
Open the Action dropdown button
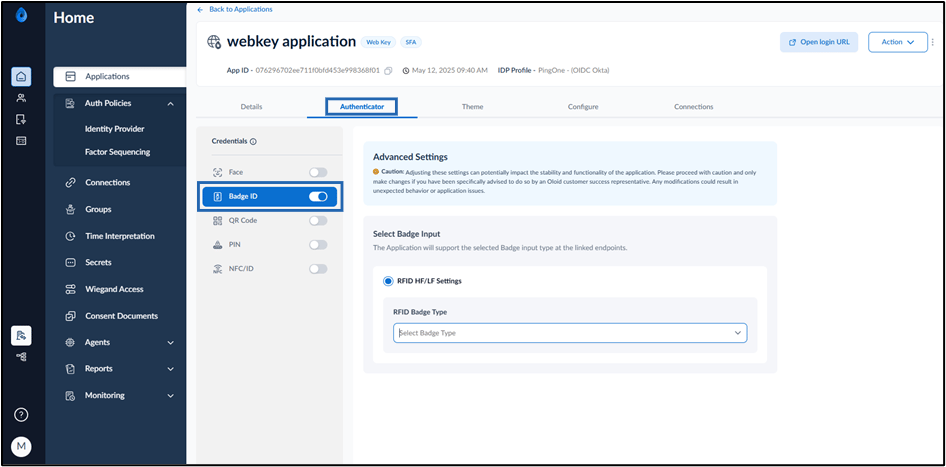click(x=898, y=42)
